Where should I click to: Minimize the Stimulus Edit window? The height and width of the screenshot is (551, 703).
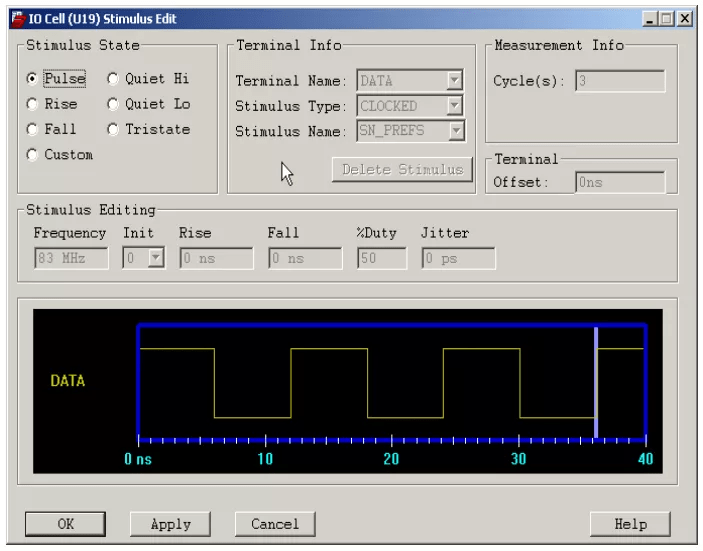[650, 19]
